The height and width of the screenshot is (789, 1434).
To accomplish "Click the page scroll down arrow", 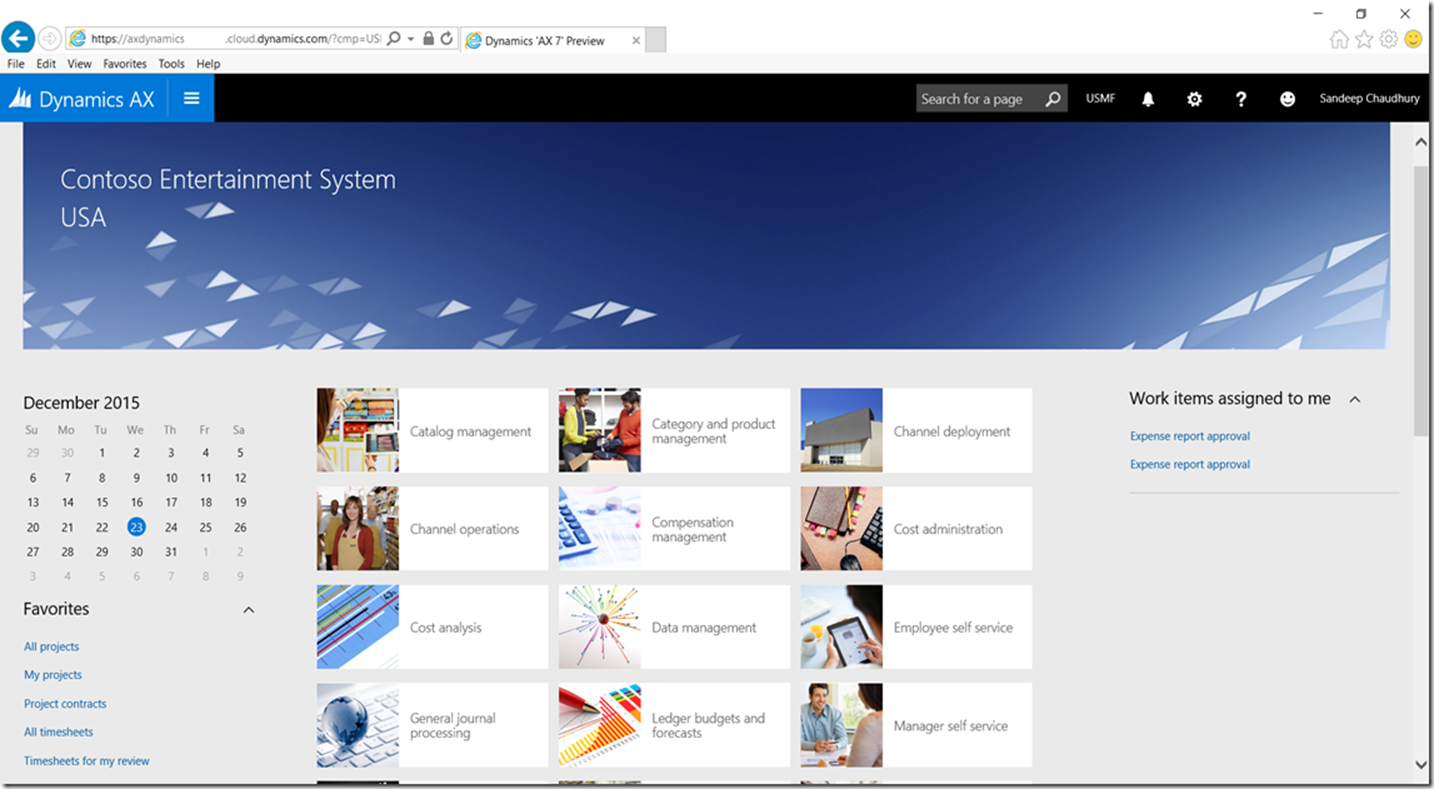I will 1421,765.
